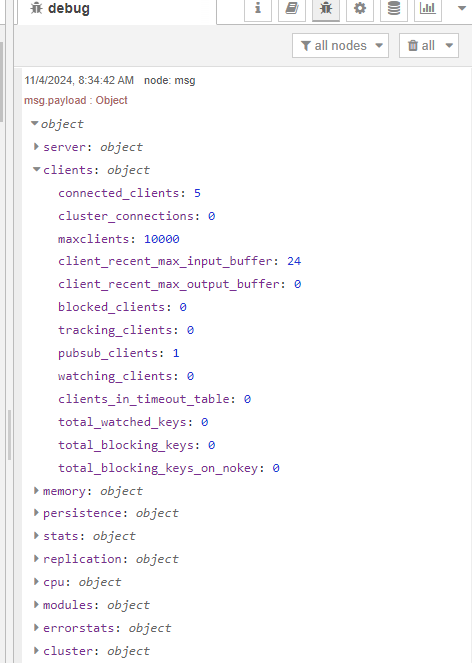This screenshot has width=472, height=663.
Task: Select total_watched_keys: 0 row
Action: pos(133,422)
